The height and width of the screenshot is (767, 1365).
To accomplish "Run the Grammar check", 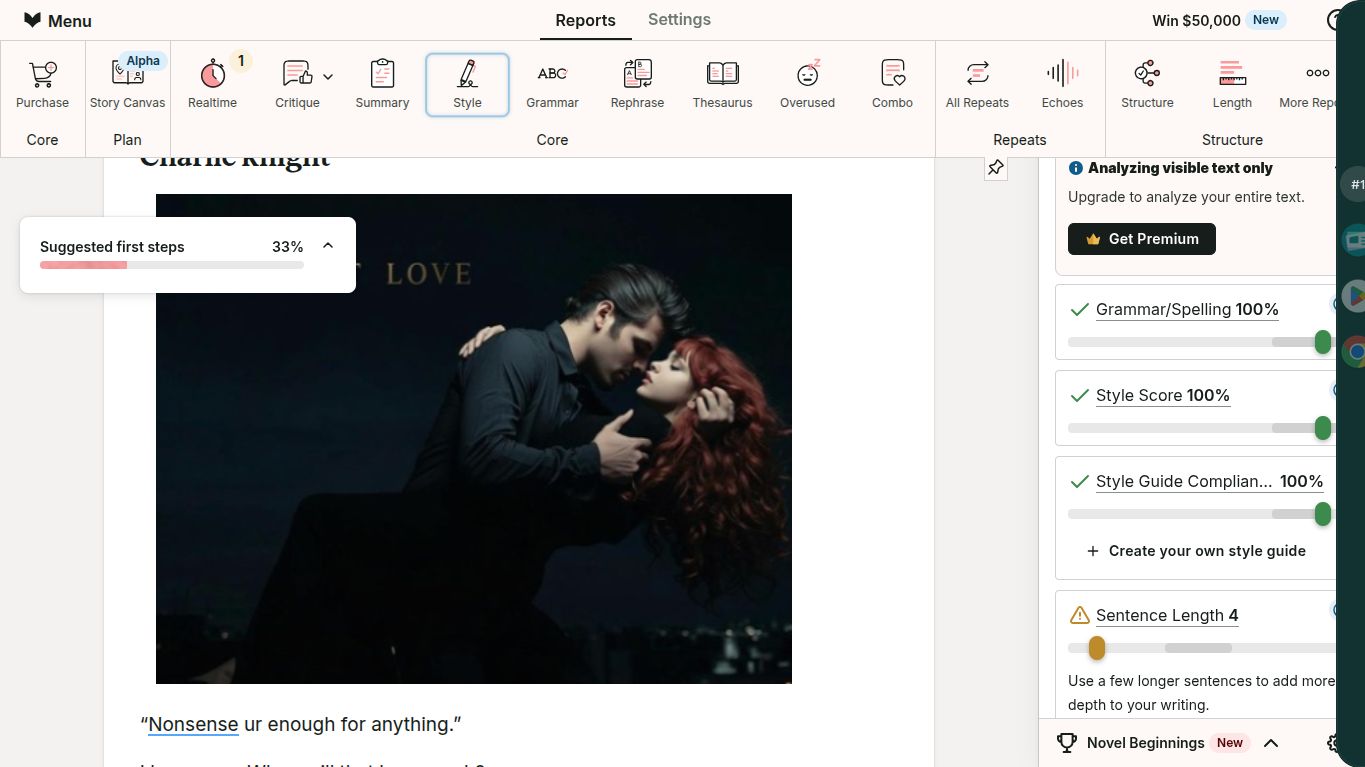I will [x=552, y=84].
